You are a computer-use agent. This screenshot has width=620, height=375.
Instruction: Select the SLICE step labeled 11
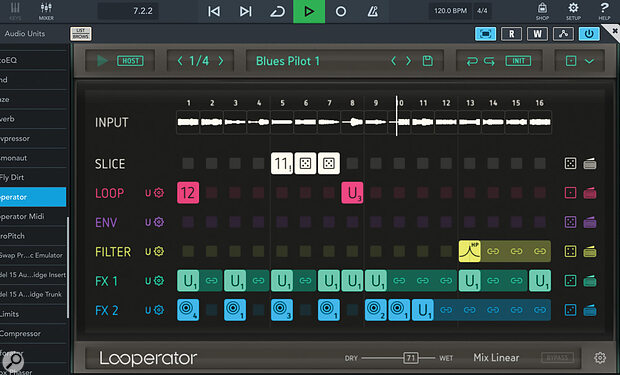[282, 163]
